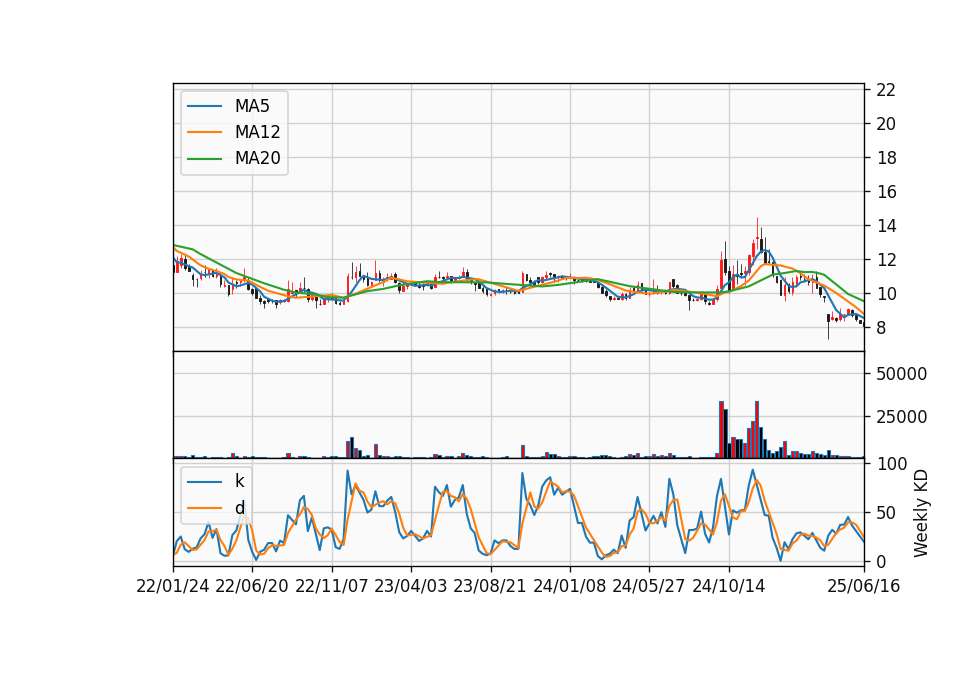960x690 pixels.
Task: Click the price axis label 20
Action: (x=886, y=124)
